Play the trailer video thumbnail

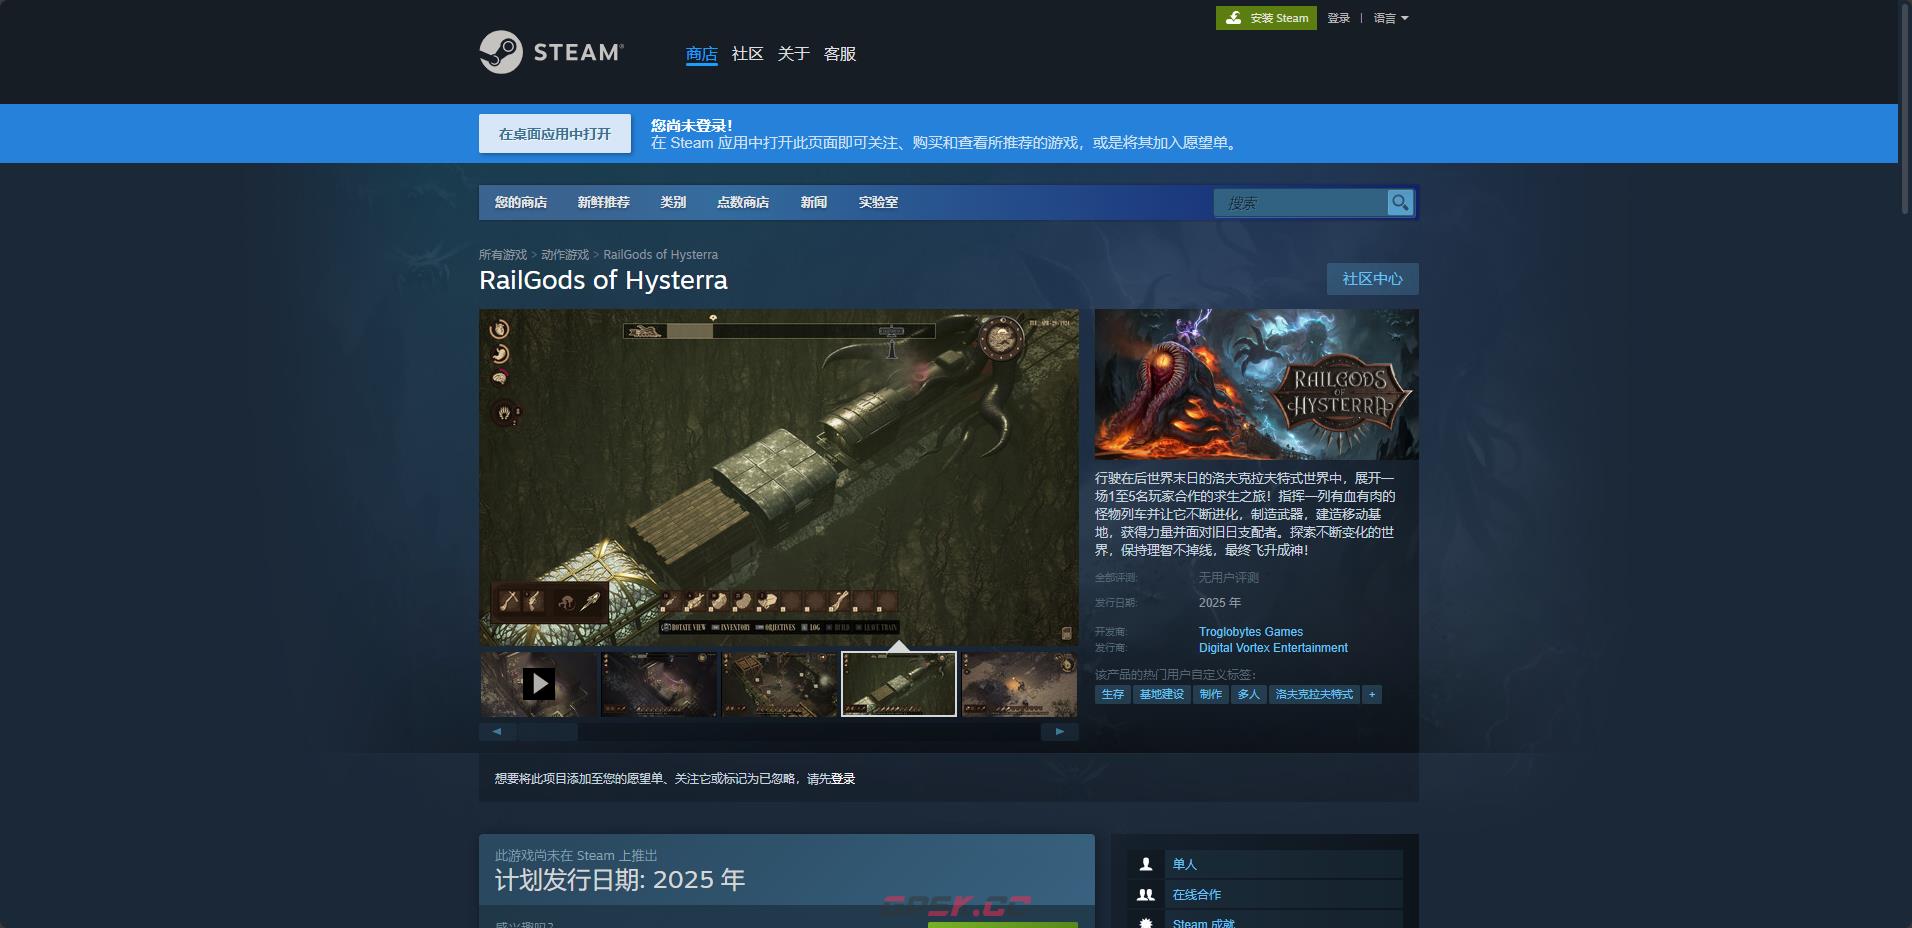(x=539, y=684)
